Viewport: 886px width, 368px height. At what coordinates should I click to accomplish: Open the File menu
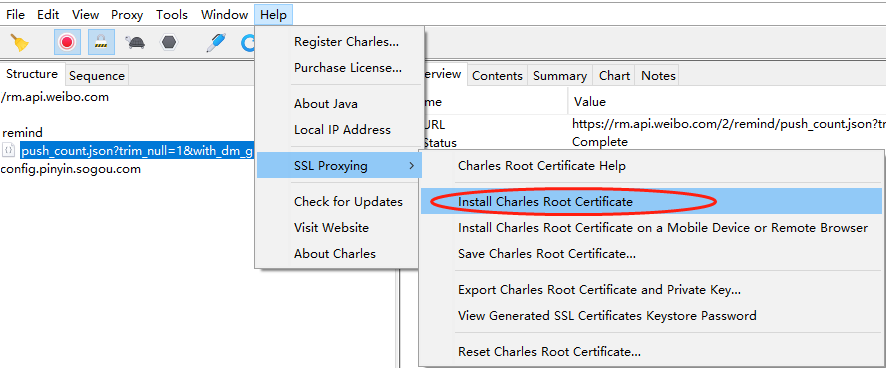[x=15, y=15]
